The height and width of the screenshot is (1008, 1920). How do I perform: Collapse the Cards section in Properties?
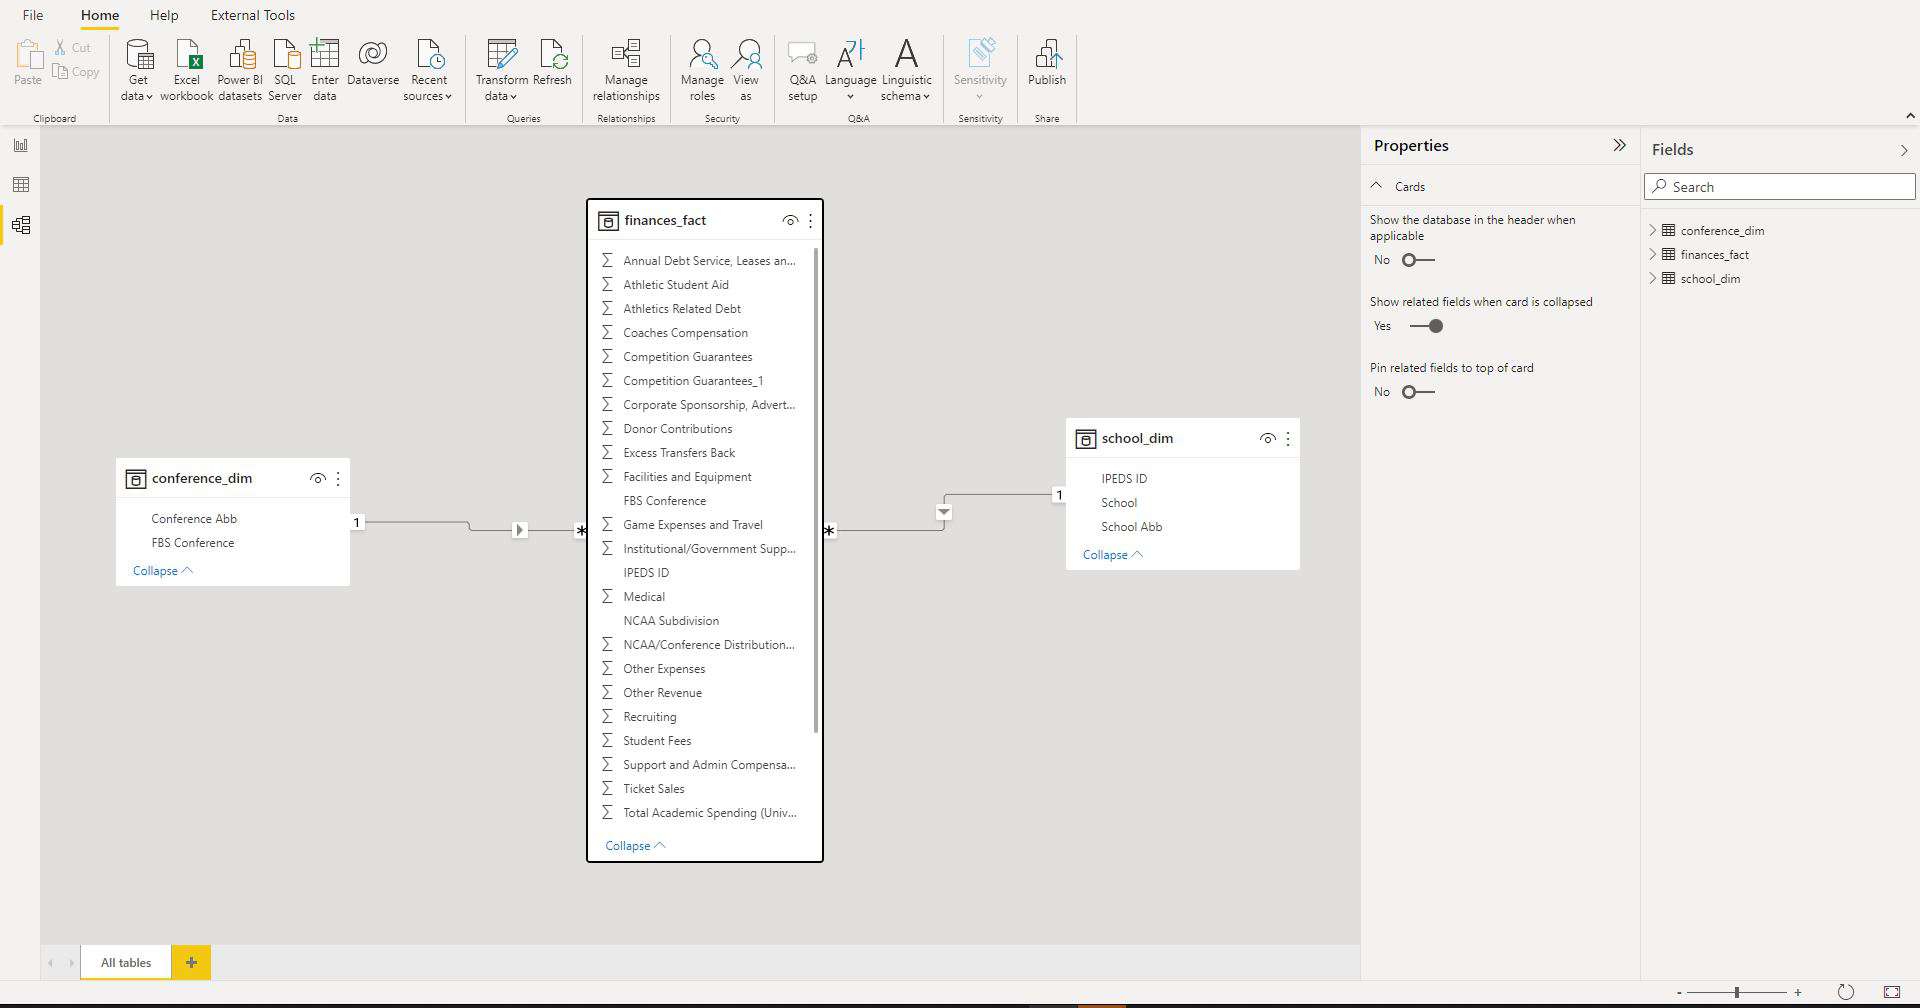pos(1378,185)
